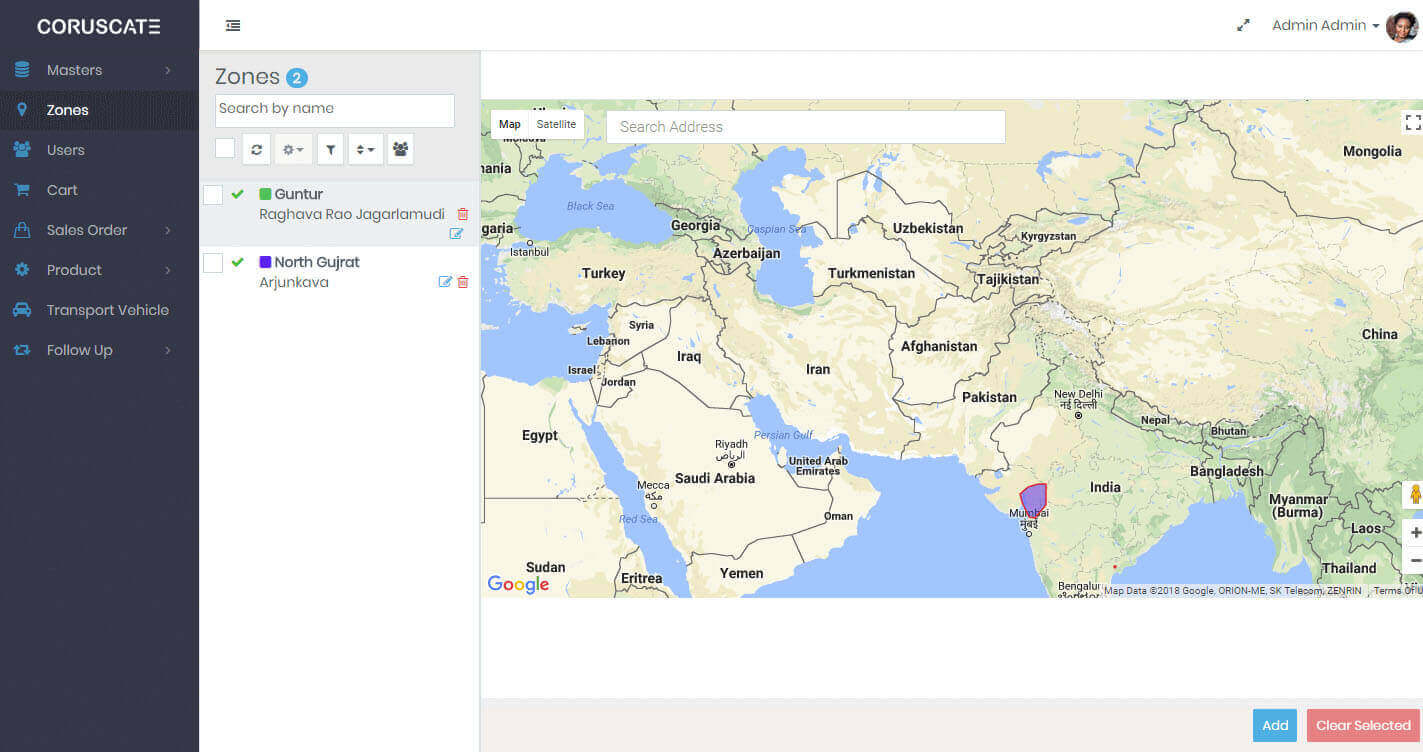
Task: Open the sort order dropdown
Action: (366, 149)
